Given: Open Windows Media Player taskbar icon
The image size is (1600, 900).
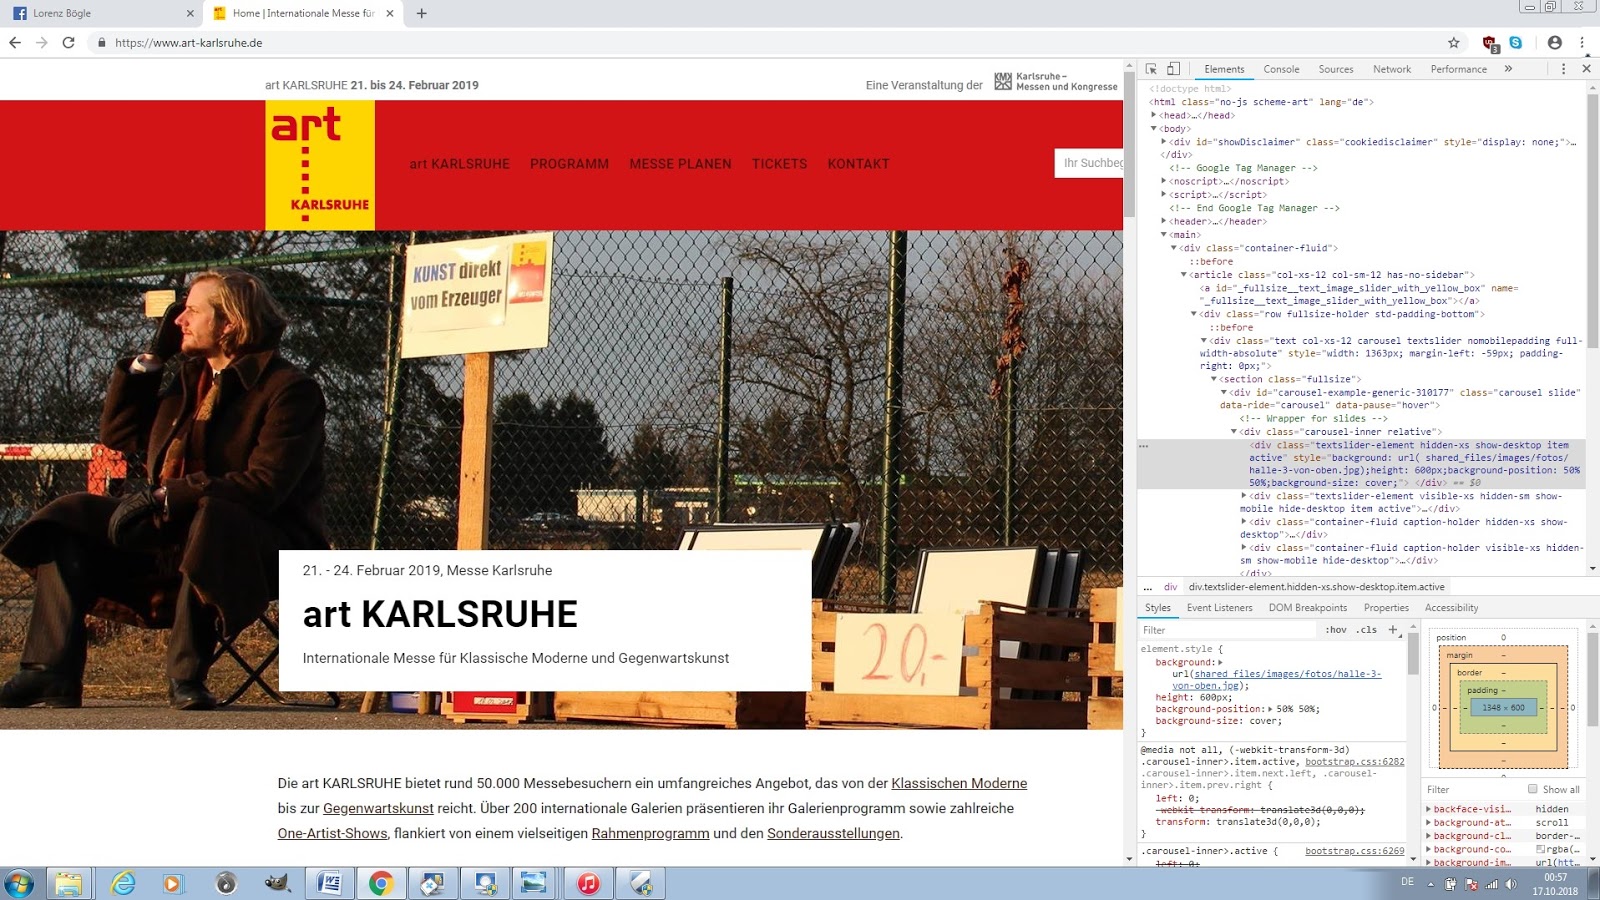Looking at the screenshot, I should (x=173, y=883).
